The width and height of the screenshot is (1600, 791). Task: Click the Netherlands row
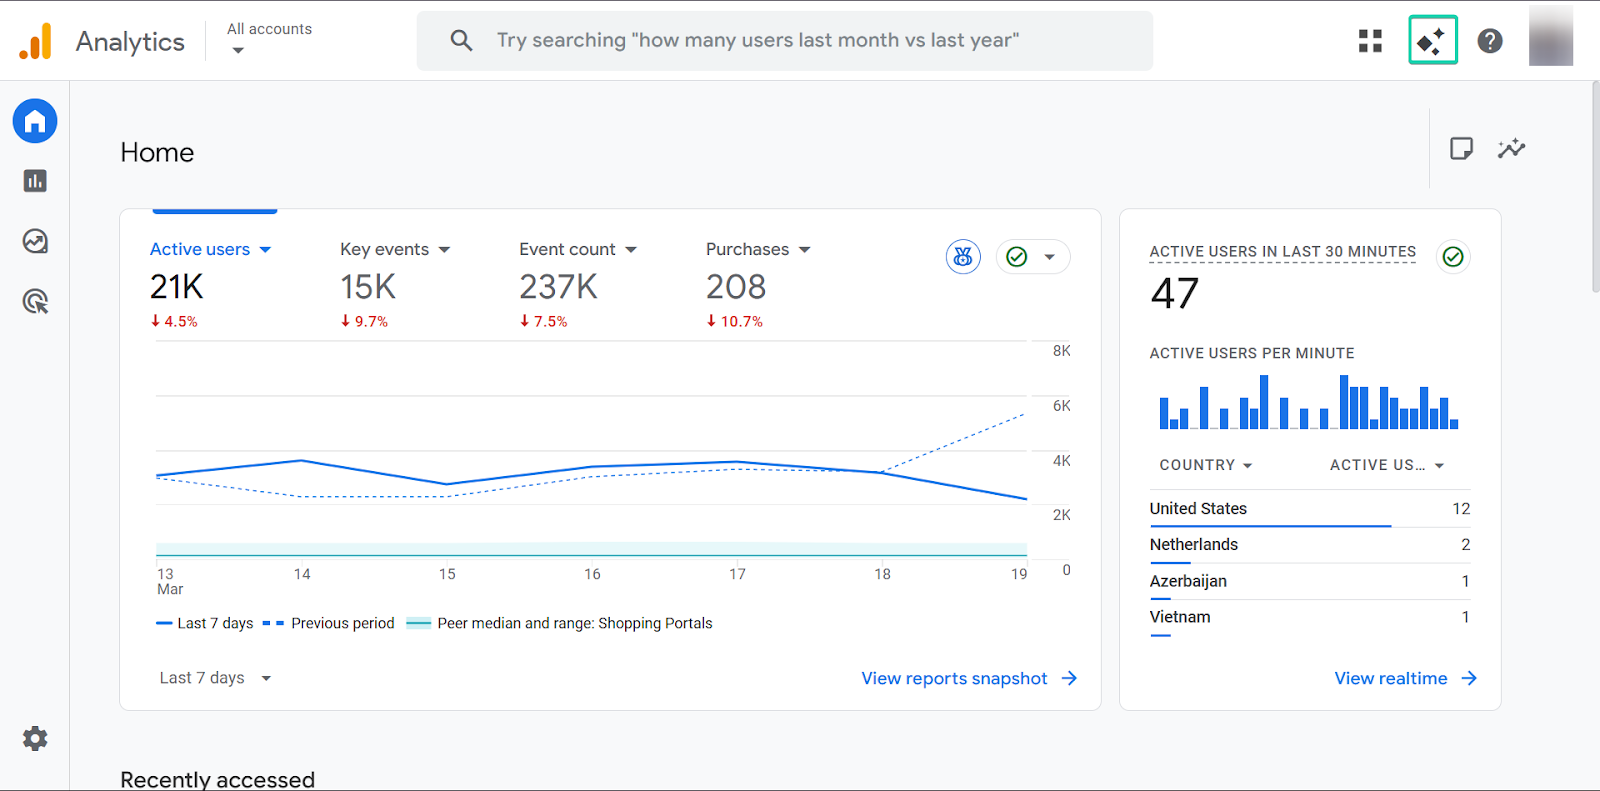tap(1310, 545)
